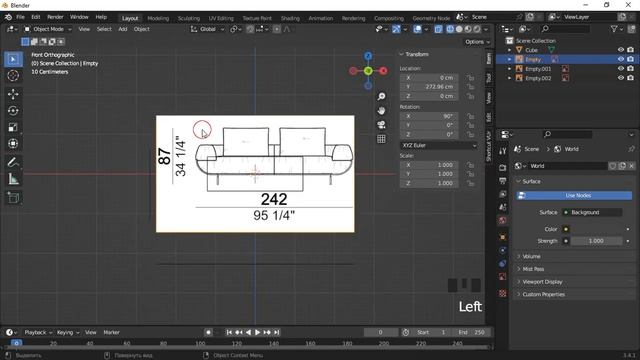Toggle visibility of Empty.002 in outliner
The width and height of the screenshot is (640, 360).
[x=621, y=78]
